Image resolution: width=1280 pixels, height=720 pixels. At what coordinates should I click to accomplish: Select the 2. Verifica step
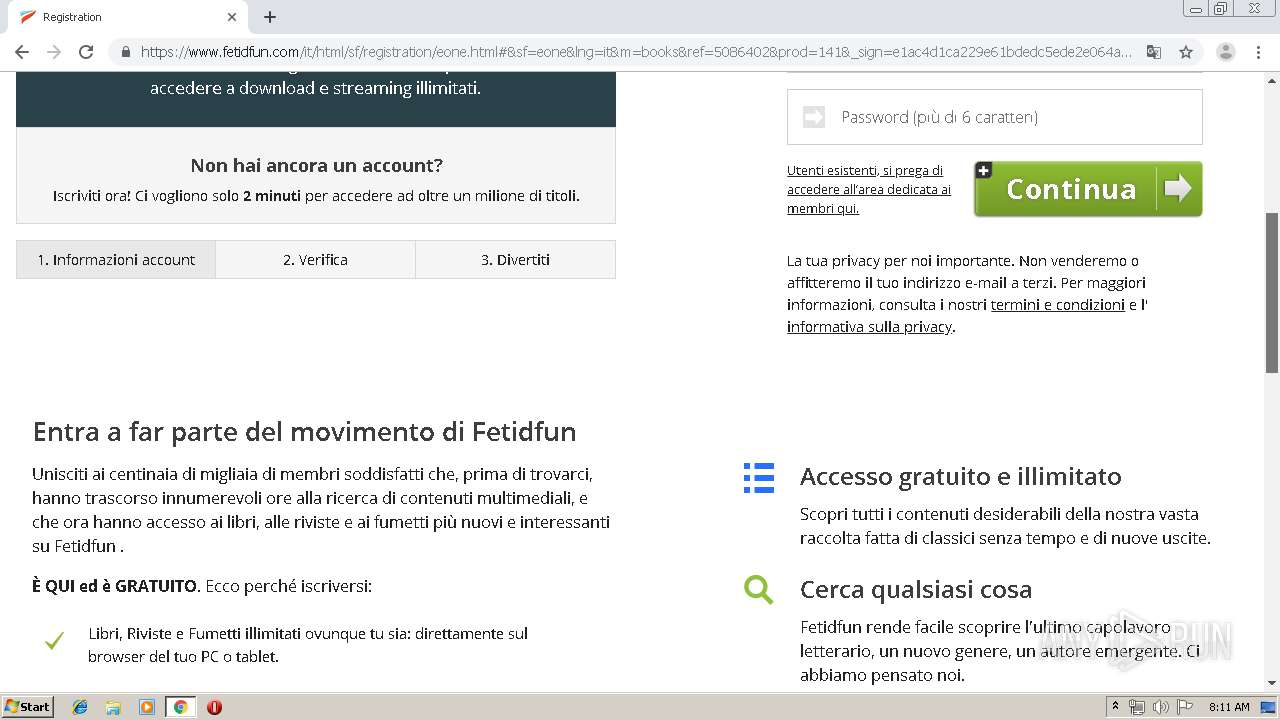(x=315, y=259)
